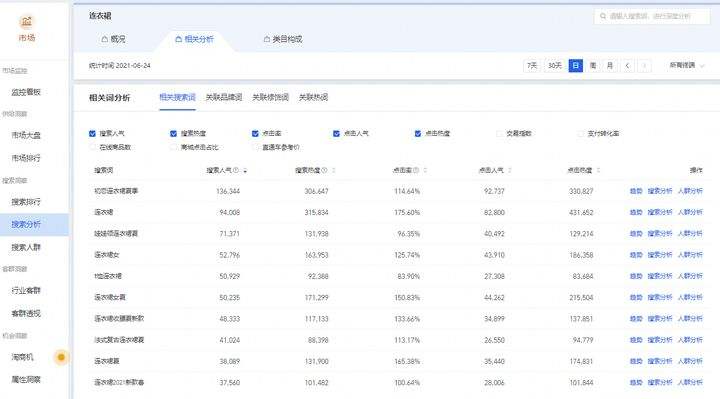Select the 周 granularity button

[593, 66]
